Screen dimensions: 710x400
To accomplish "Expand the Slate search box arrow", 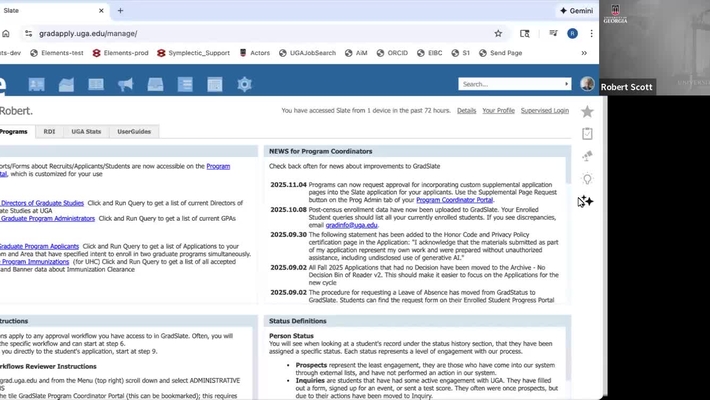I will (x=566, y=85).
